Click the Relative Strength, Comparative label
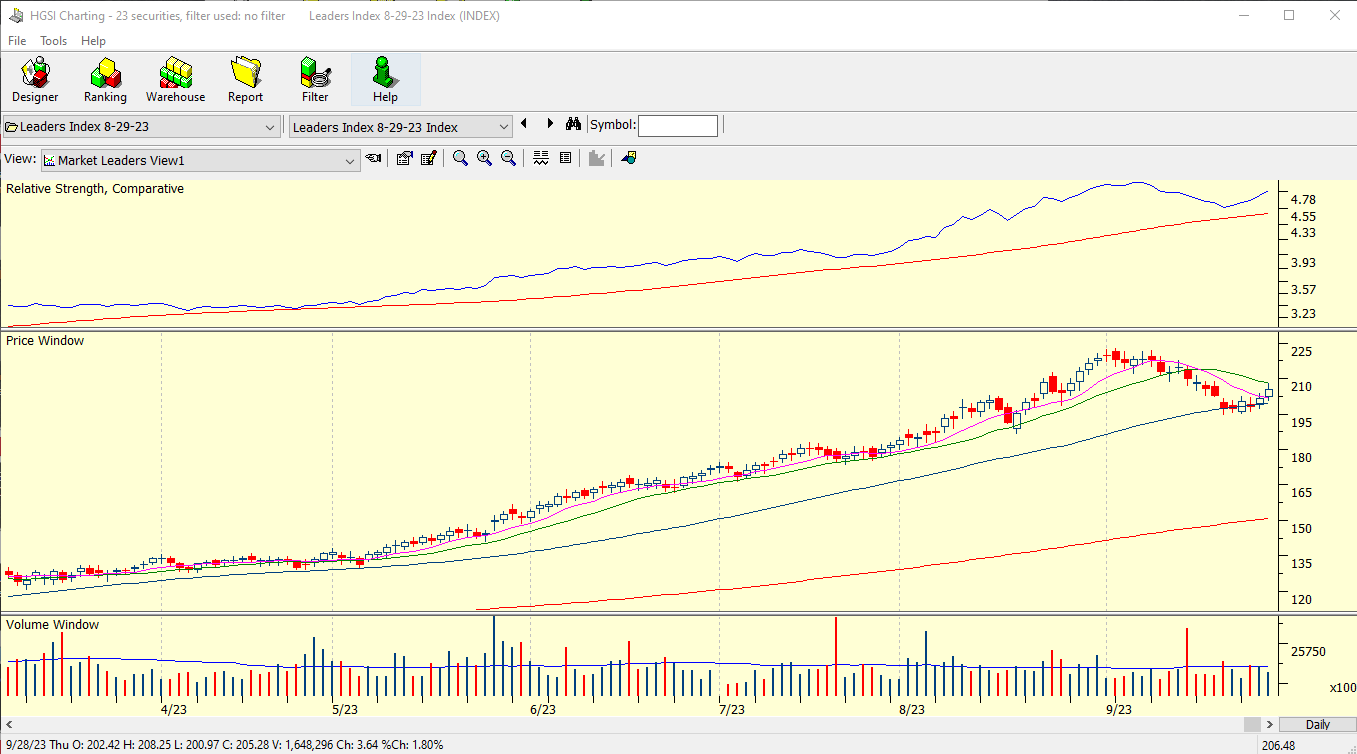This screenshot has width=1357, height=754. [95, 189]
